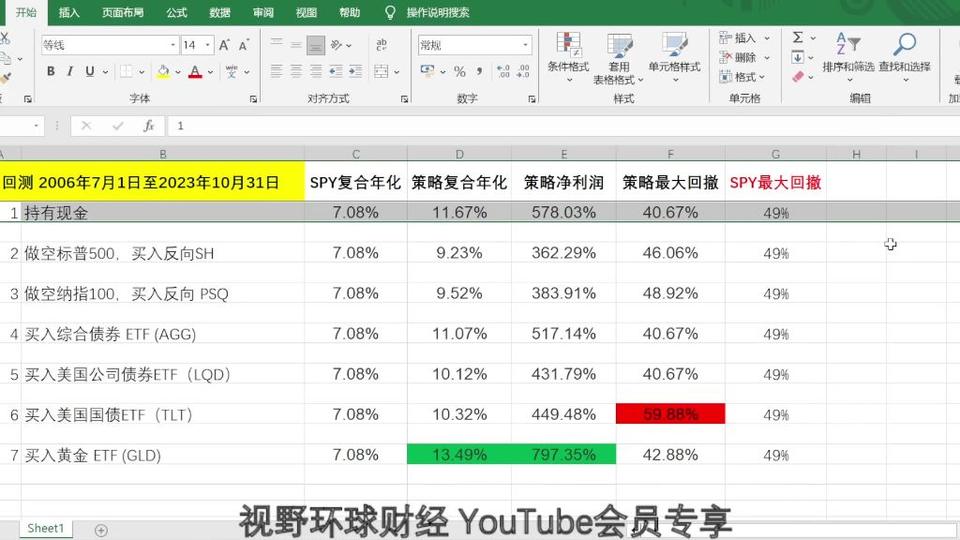Open 排序和筛选 sort and filter
Image resolution: width=960 pixels, height=540 pixels.
click(848, 58)
